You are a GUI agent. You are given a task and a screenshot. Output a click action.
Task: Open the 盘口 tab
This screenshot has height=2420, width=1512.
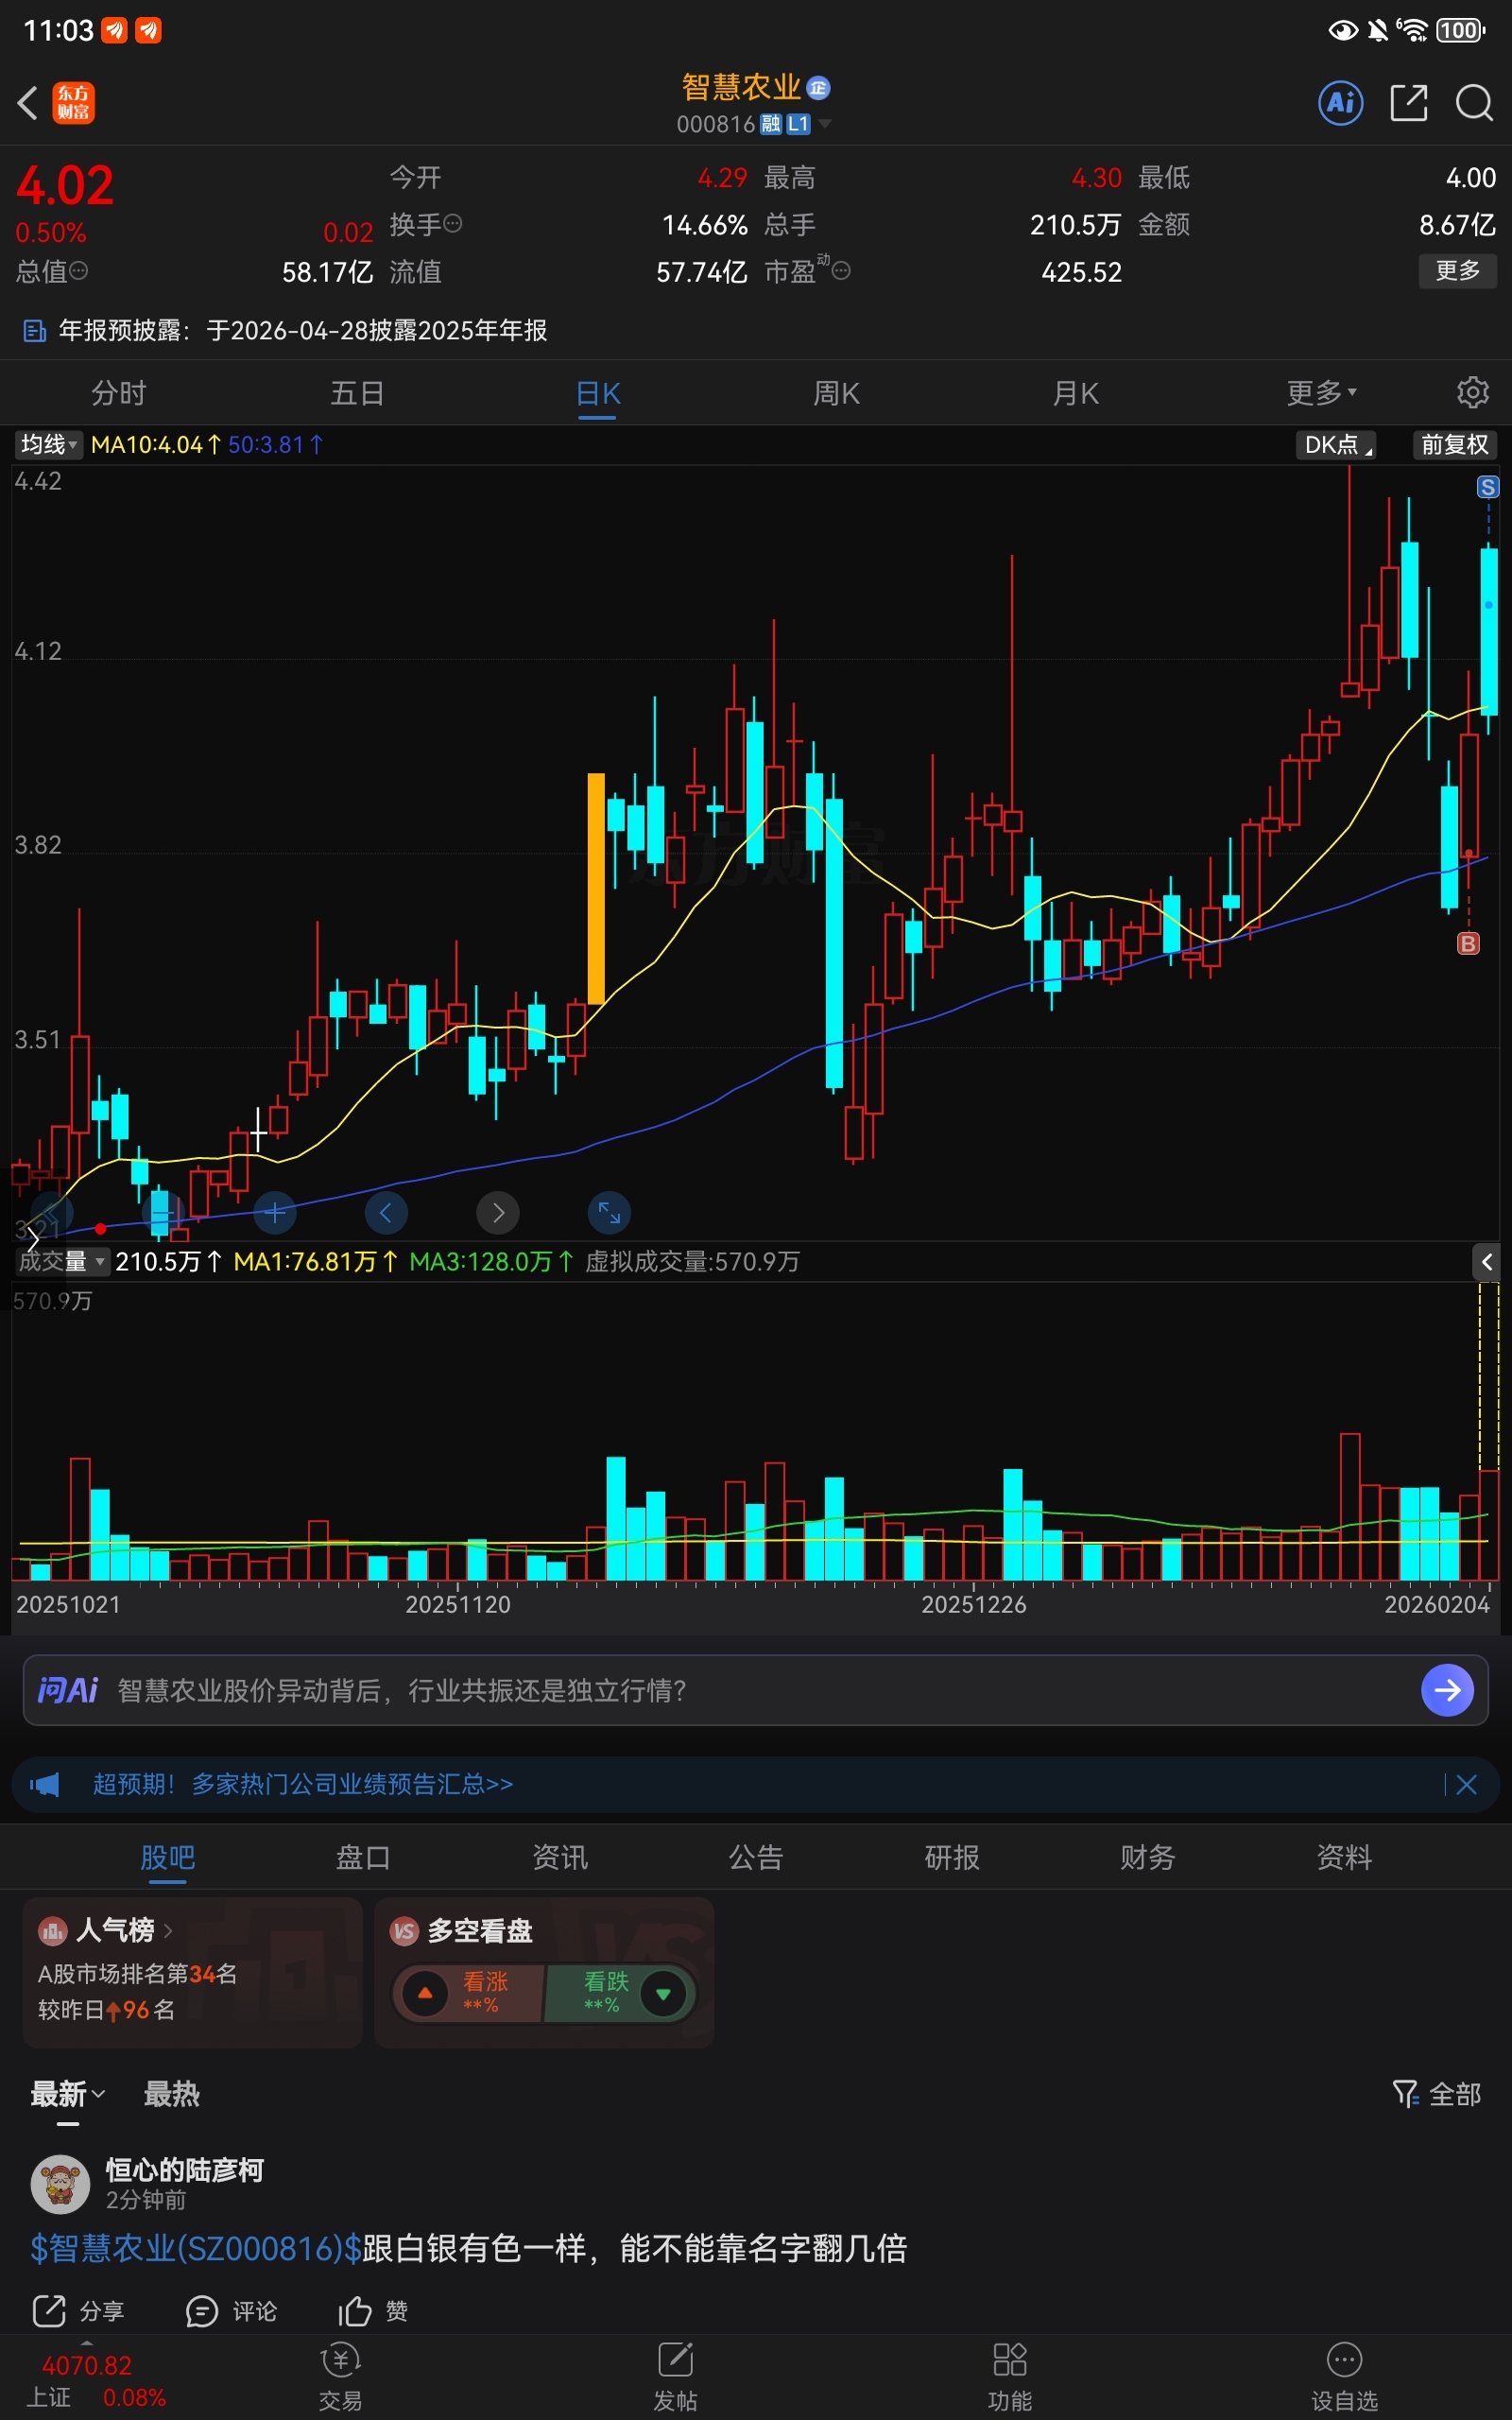pos(363,1858)
